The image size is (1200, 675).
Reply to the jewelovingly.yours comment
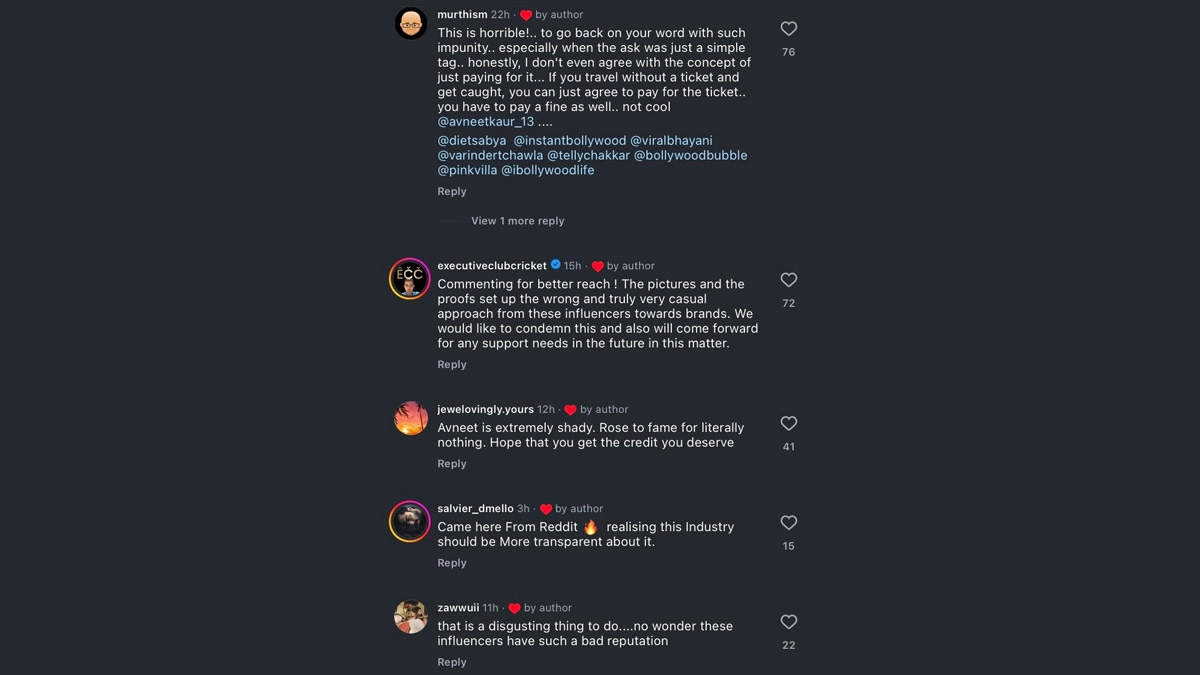point(452,464)
